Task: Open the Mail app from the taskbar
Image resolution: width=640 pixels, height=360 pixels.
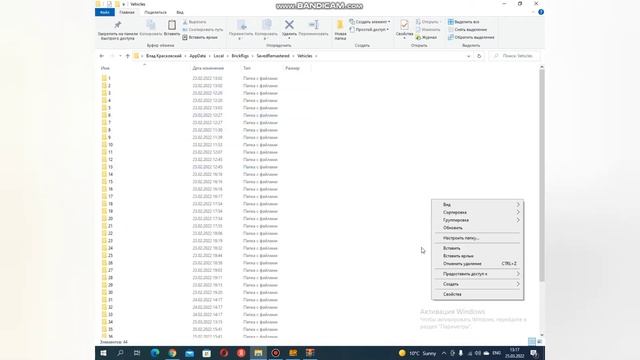Action: [189, 353]
